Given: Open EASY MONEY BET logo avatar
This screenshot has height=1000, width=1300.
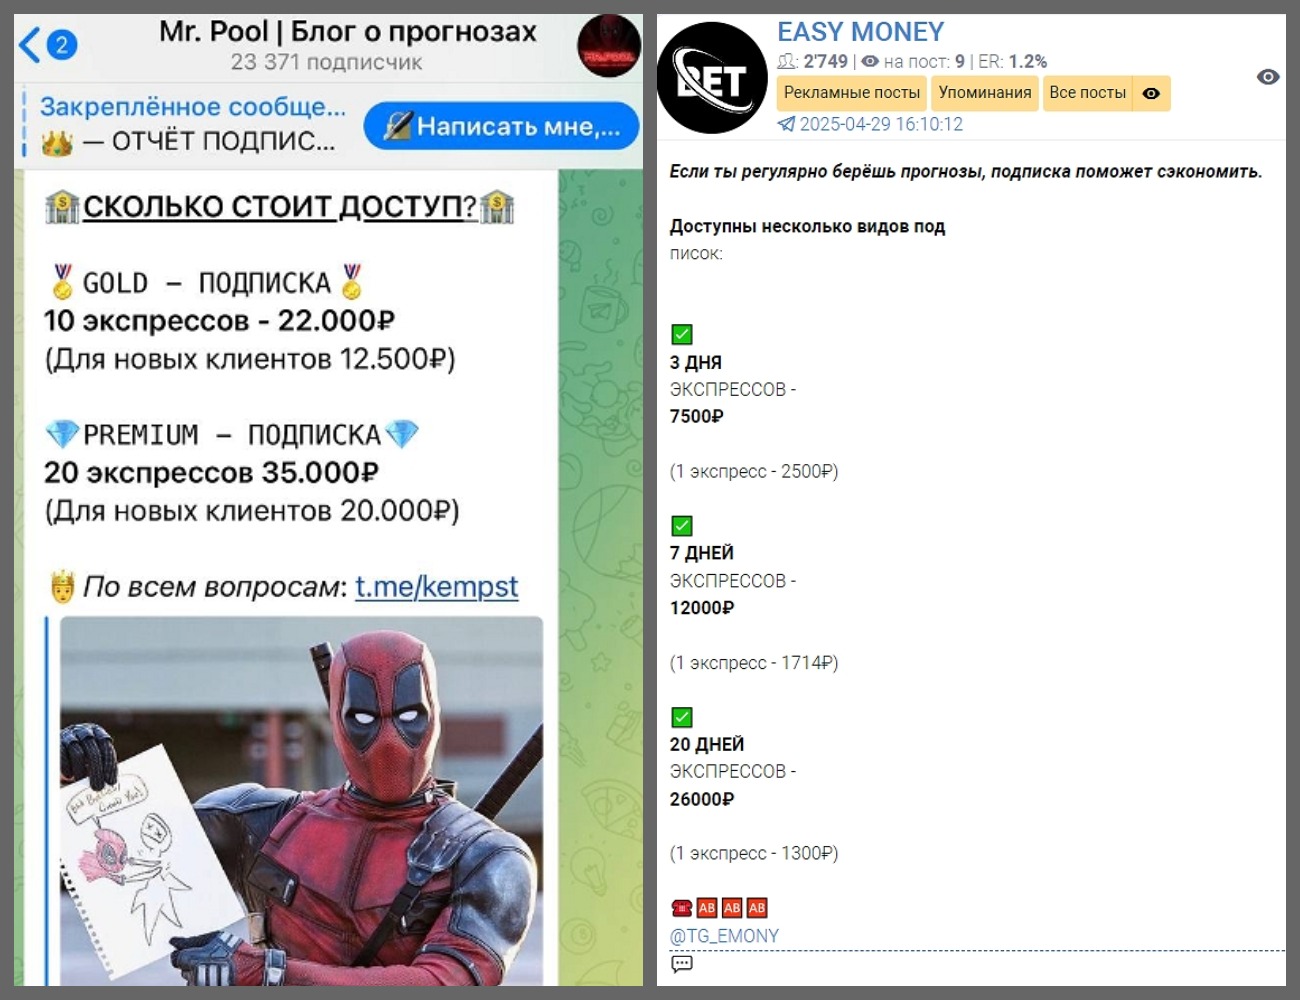Looking at the screenshot, I should (712, 78).
